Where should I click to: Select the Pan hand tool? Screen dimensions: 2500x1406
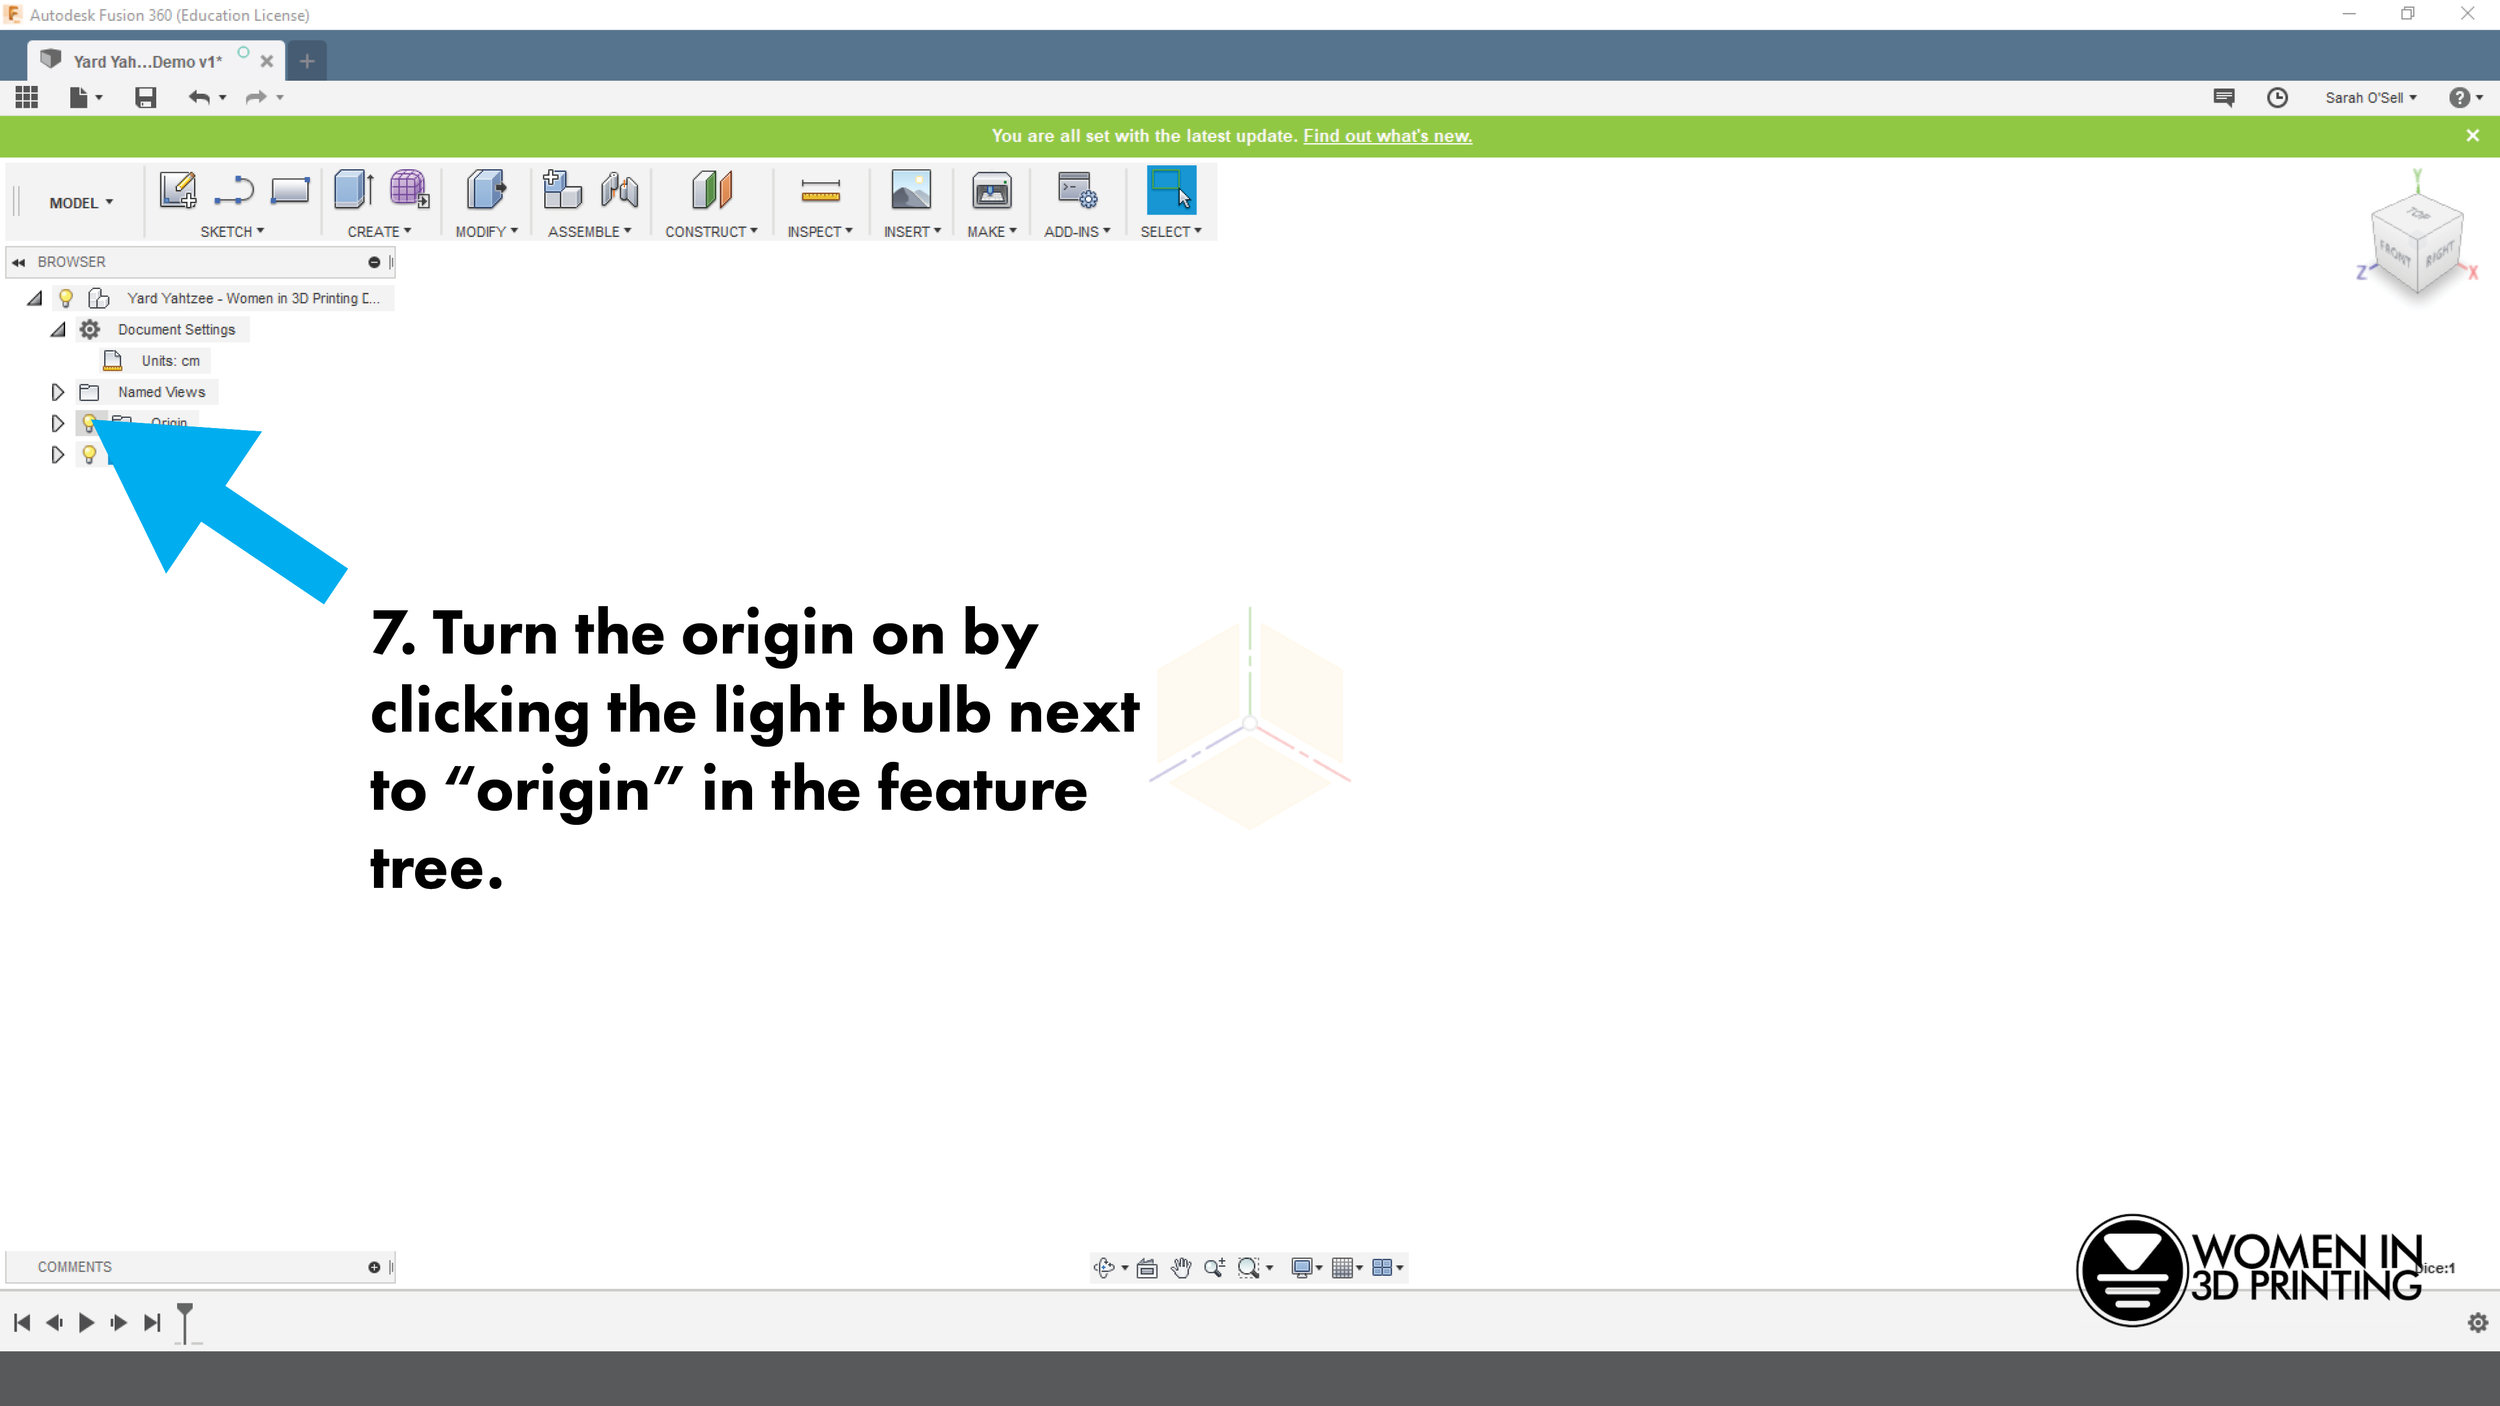coord(1181,1268)
